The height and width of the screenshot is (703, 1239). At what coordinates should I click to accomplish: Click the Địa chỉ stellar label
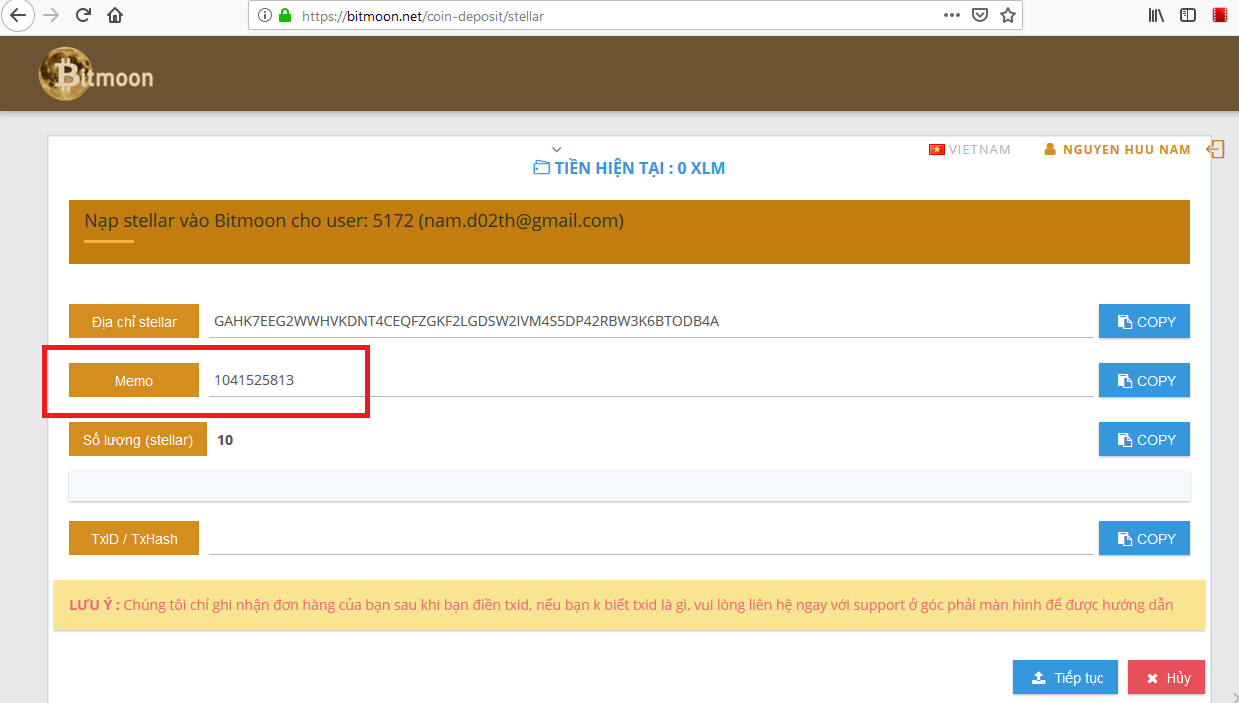point(134,322)
